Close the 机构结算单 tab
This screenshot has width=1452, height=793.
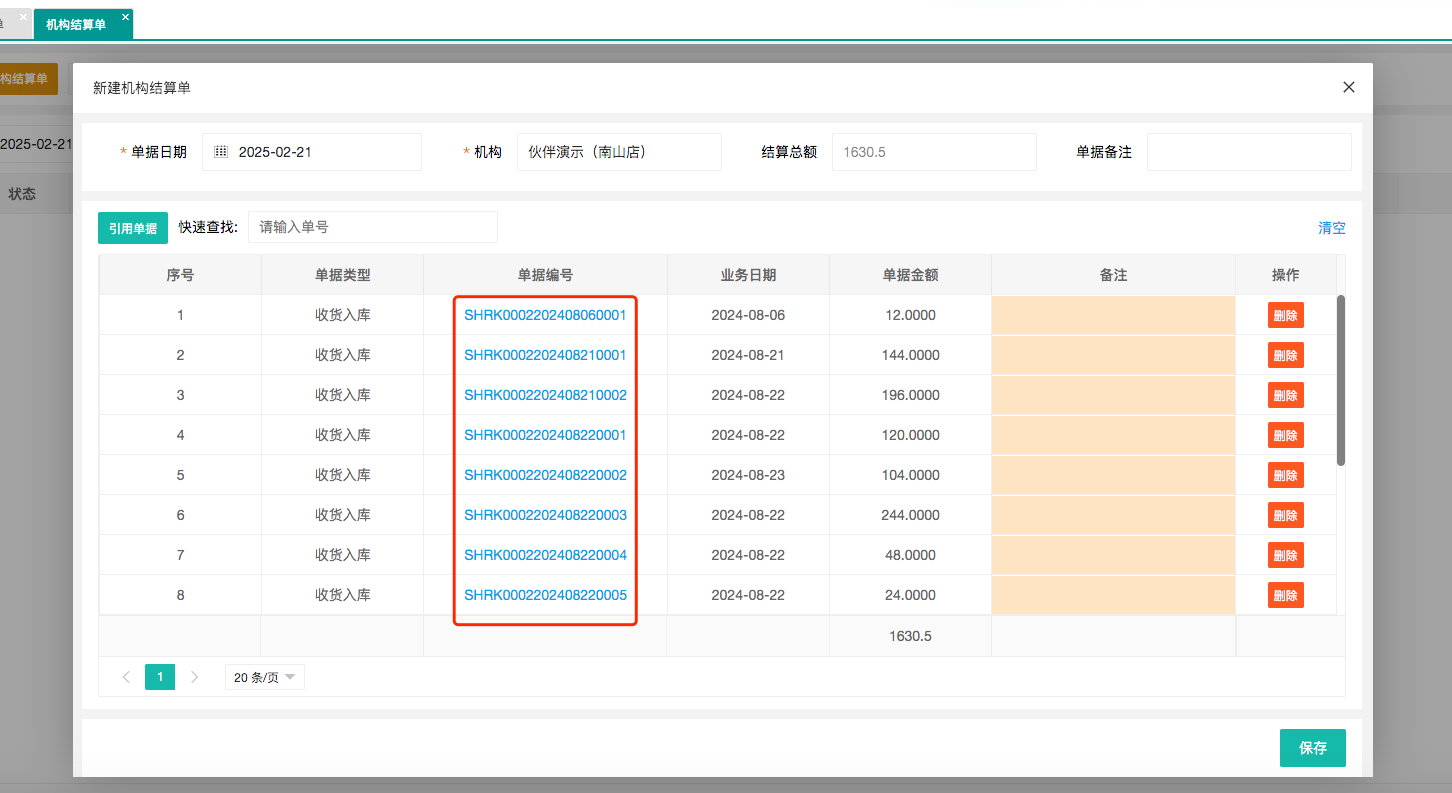click(x=125, y=17)
